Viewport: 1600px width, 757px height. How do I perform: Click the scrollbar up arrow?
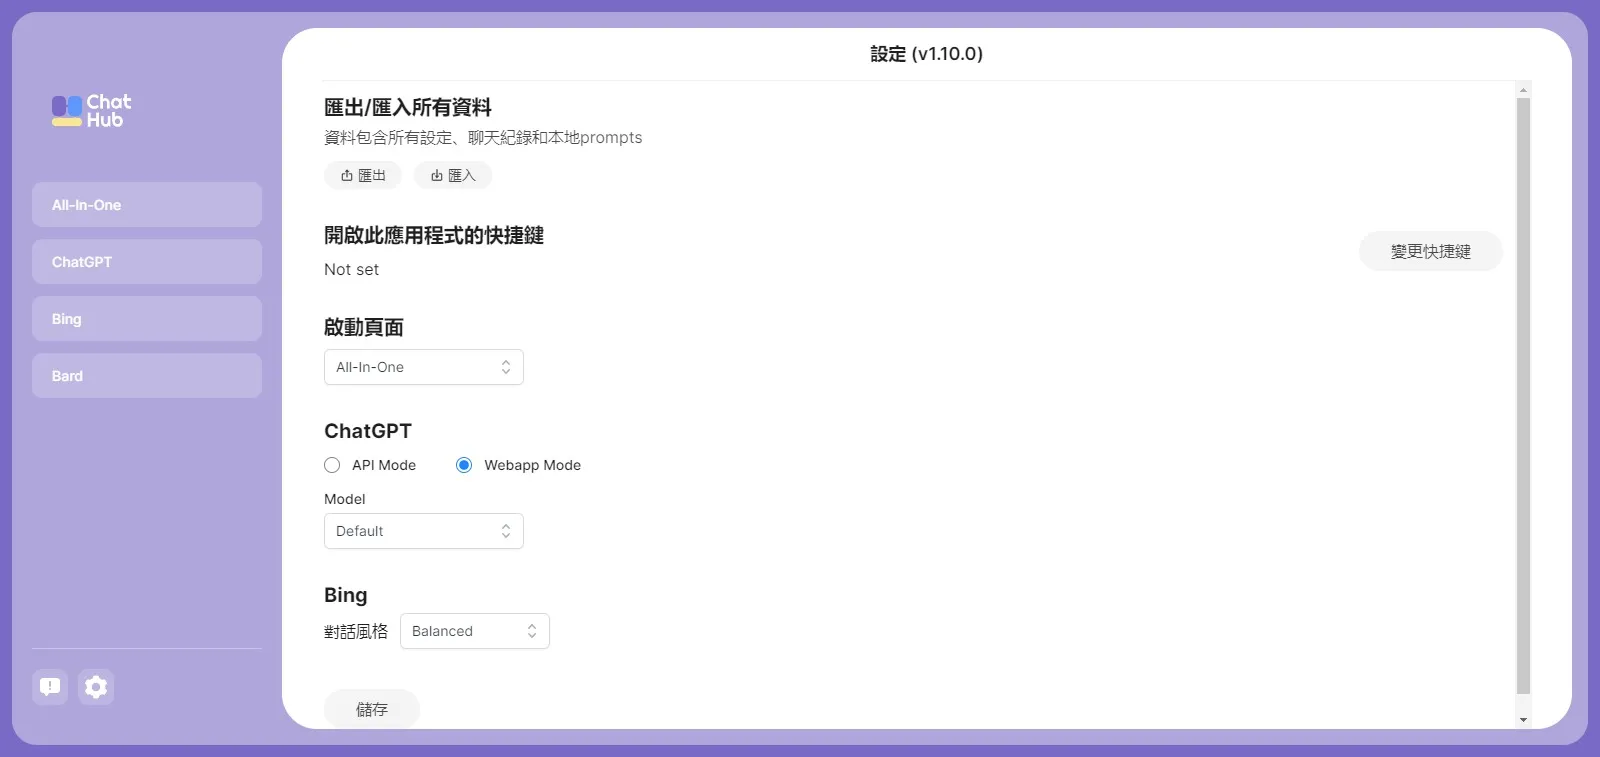click(x=1523, y=90)
